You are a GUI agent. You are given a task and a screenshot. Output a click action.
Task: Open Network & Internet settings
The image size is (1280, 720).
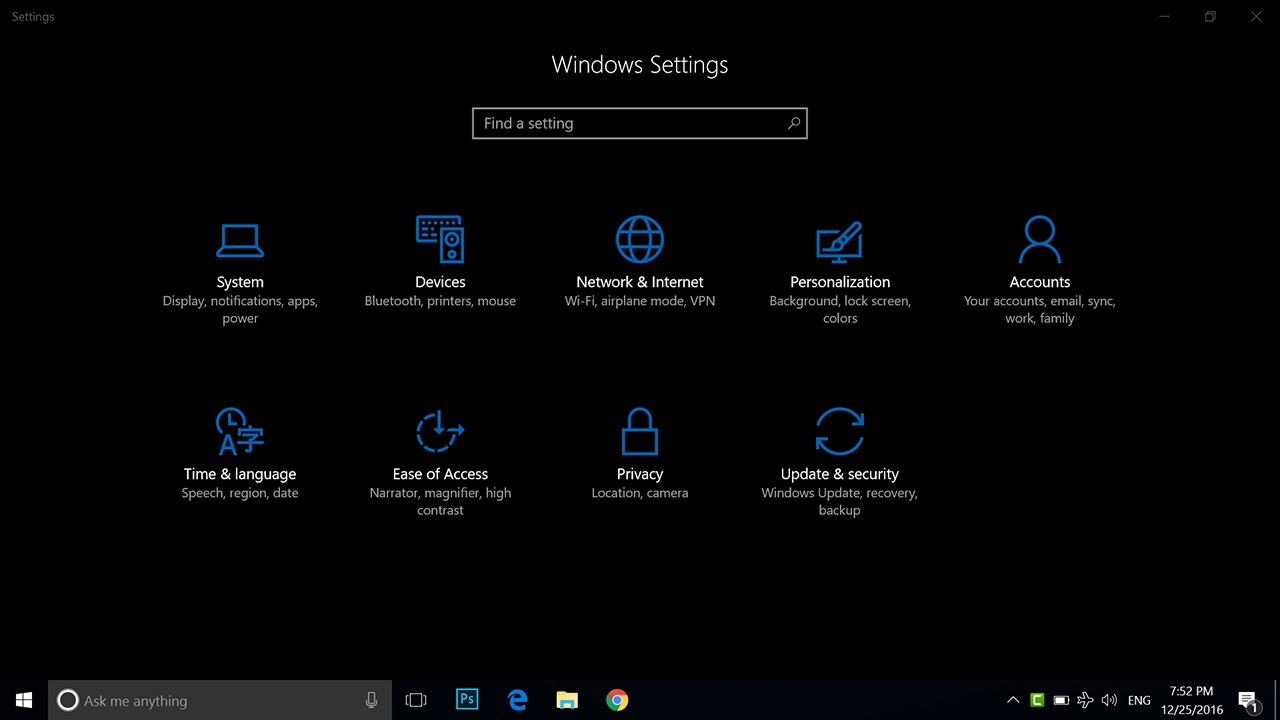[640, 262]
